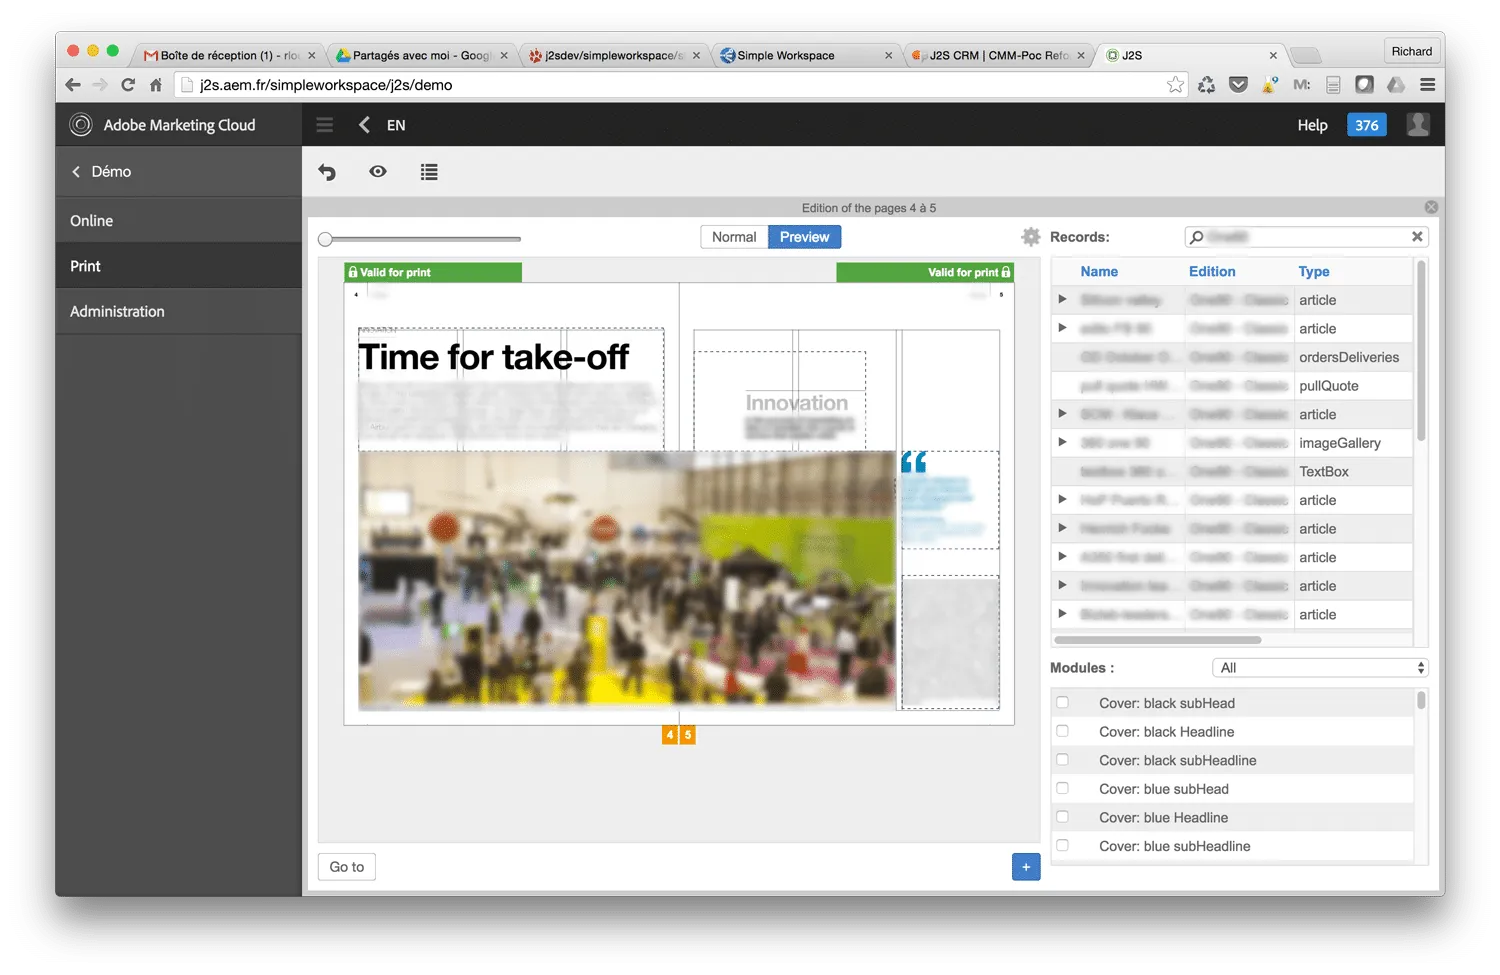Tick the Cover: black subHeadline checkbox

click(x=1063, y=760)
